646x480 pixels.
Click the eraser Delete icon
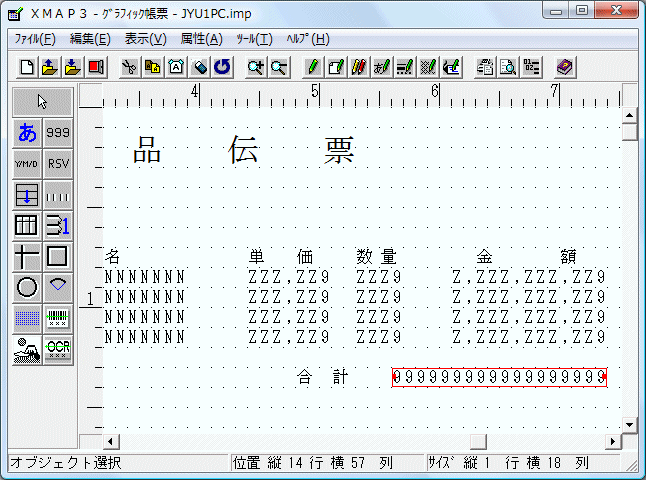click(199, 67)
